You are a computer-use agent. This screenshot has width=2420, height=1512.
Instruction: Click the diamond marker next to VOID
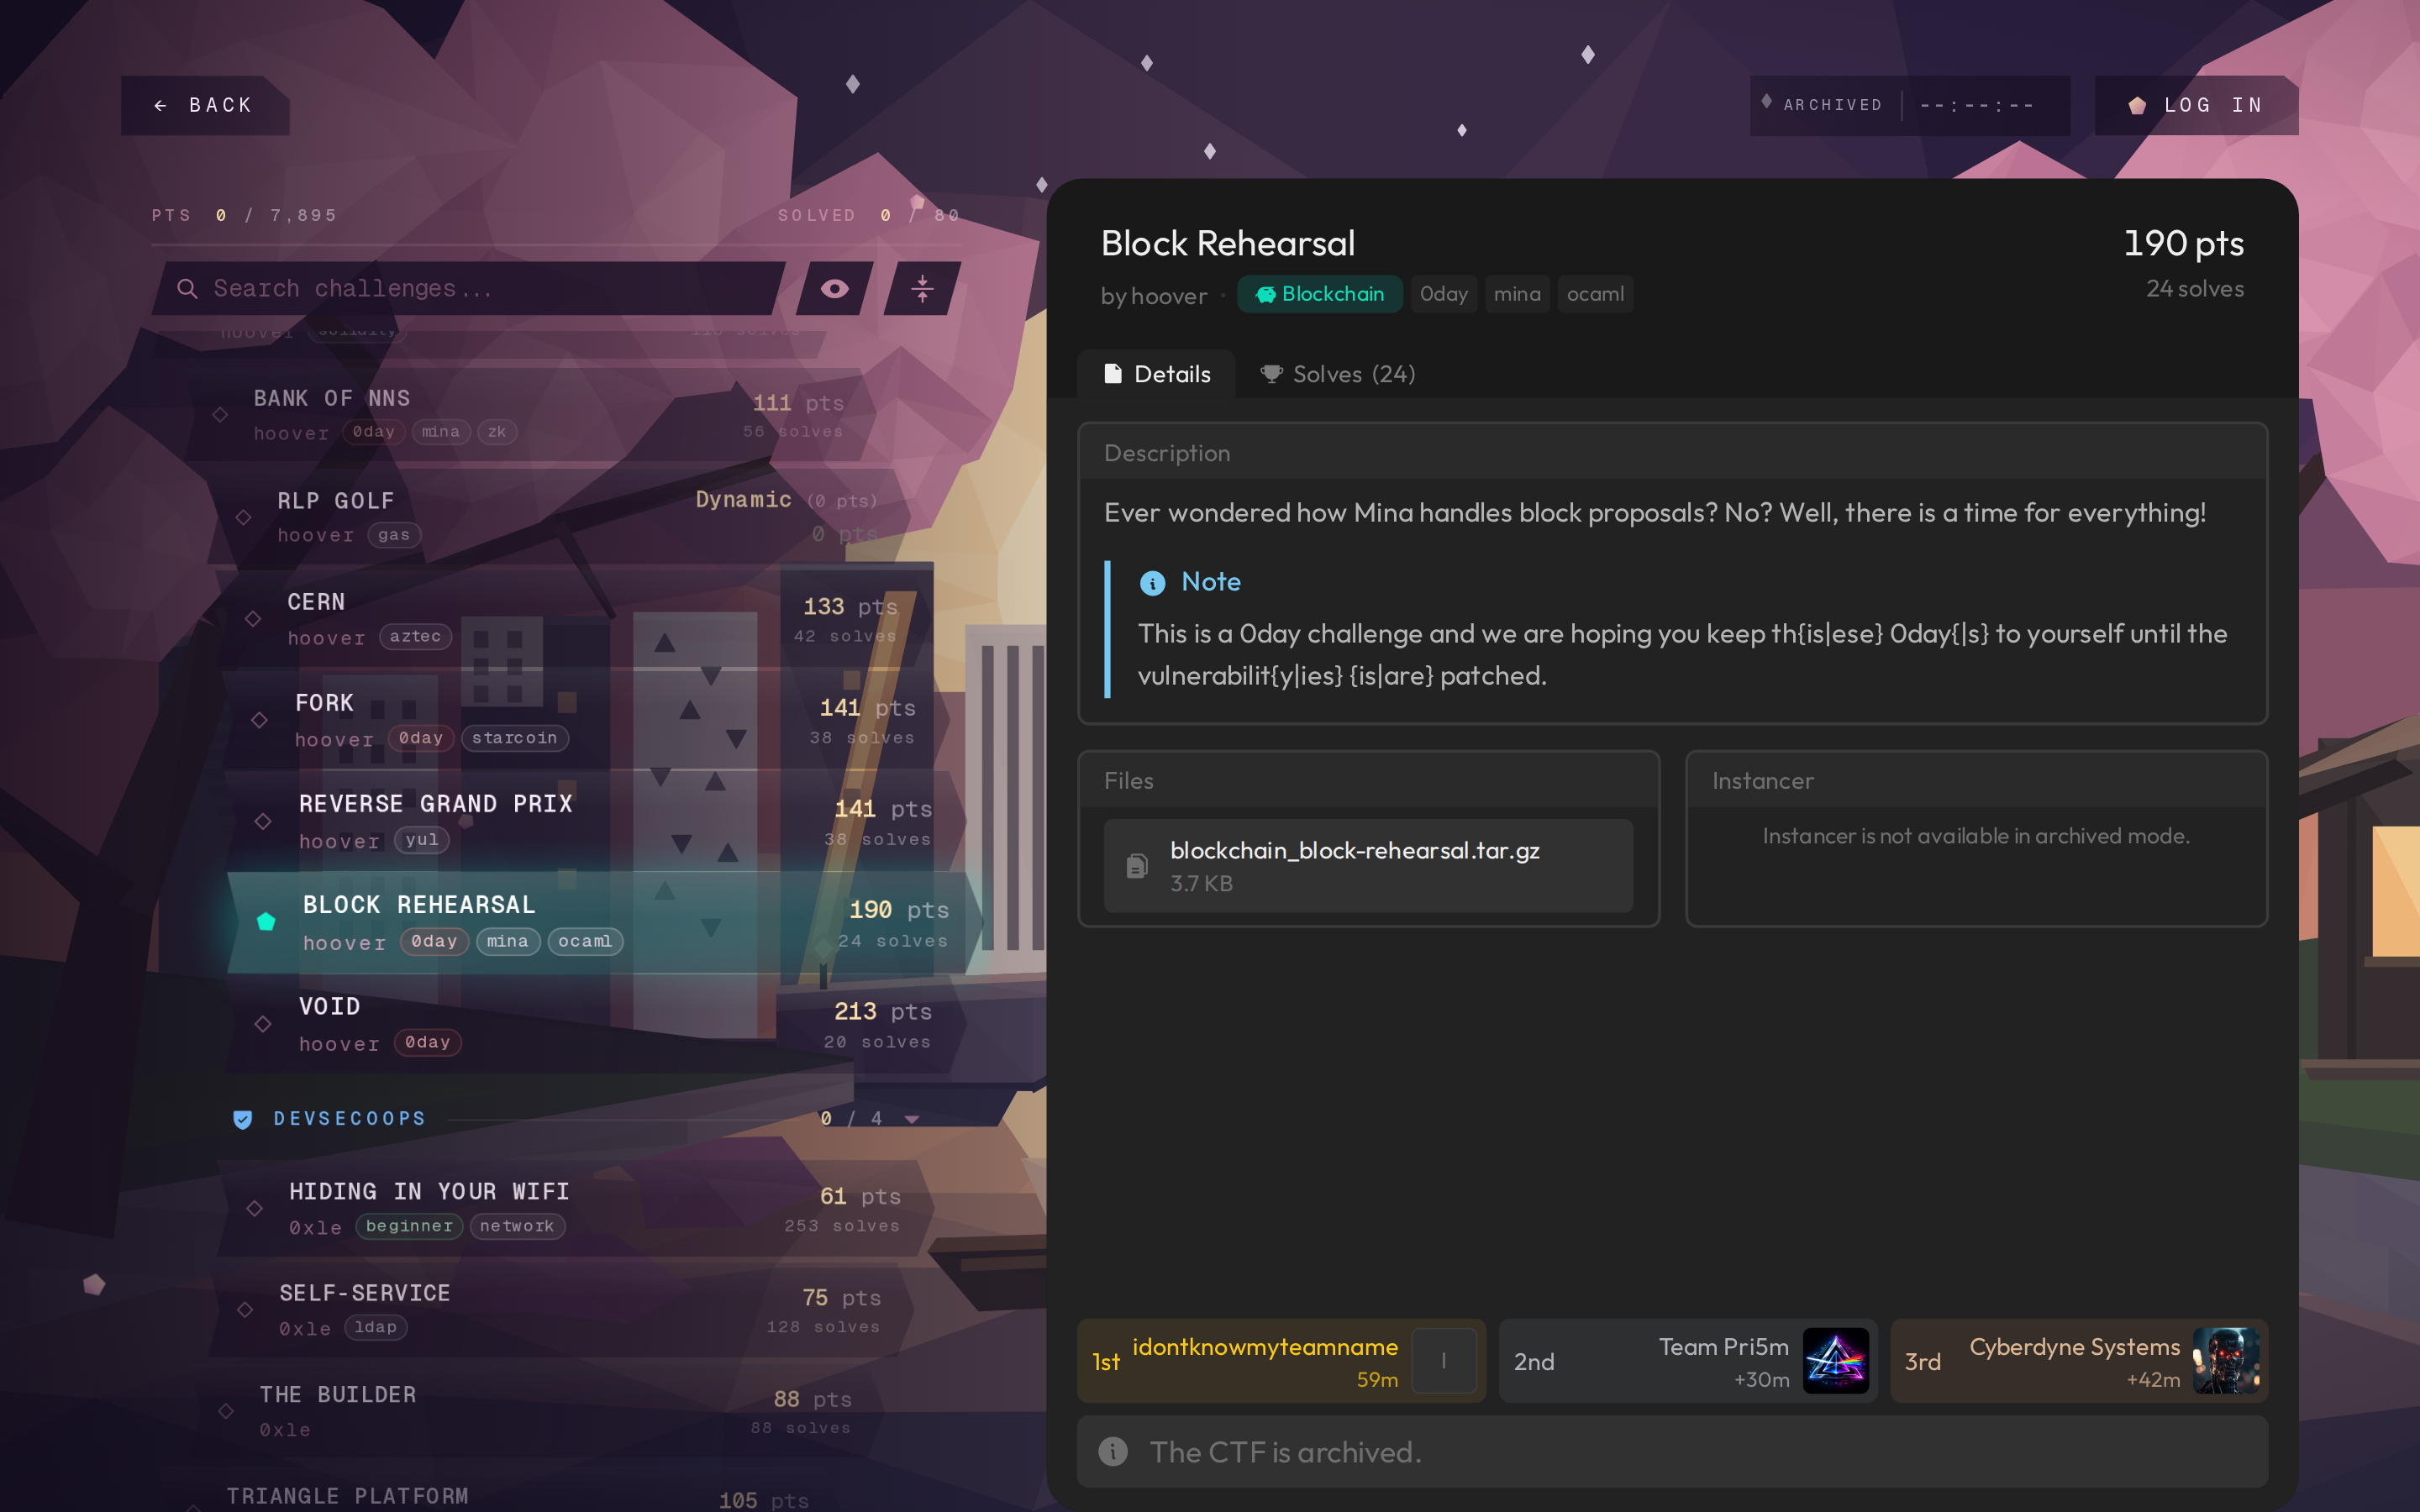coord(263,1024)
